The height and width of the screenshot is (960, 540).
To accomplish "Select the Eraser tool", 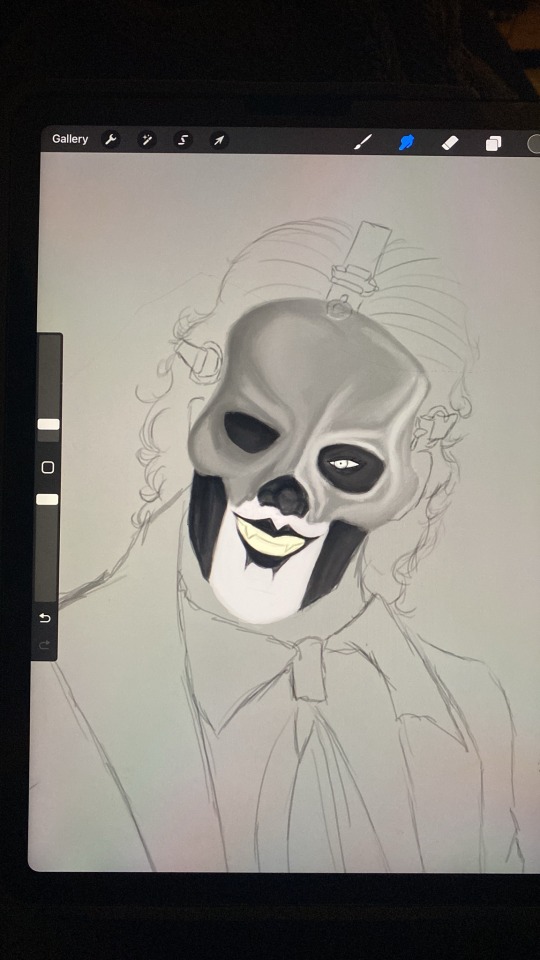I will point(450,143).
